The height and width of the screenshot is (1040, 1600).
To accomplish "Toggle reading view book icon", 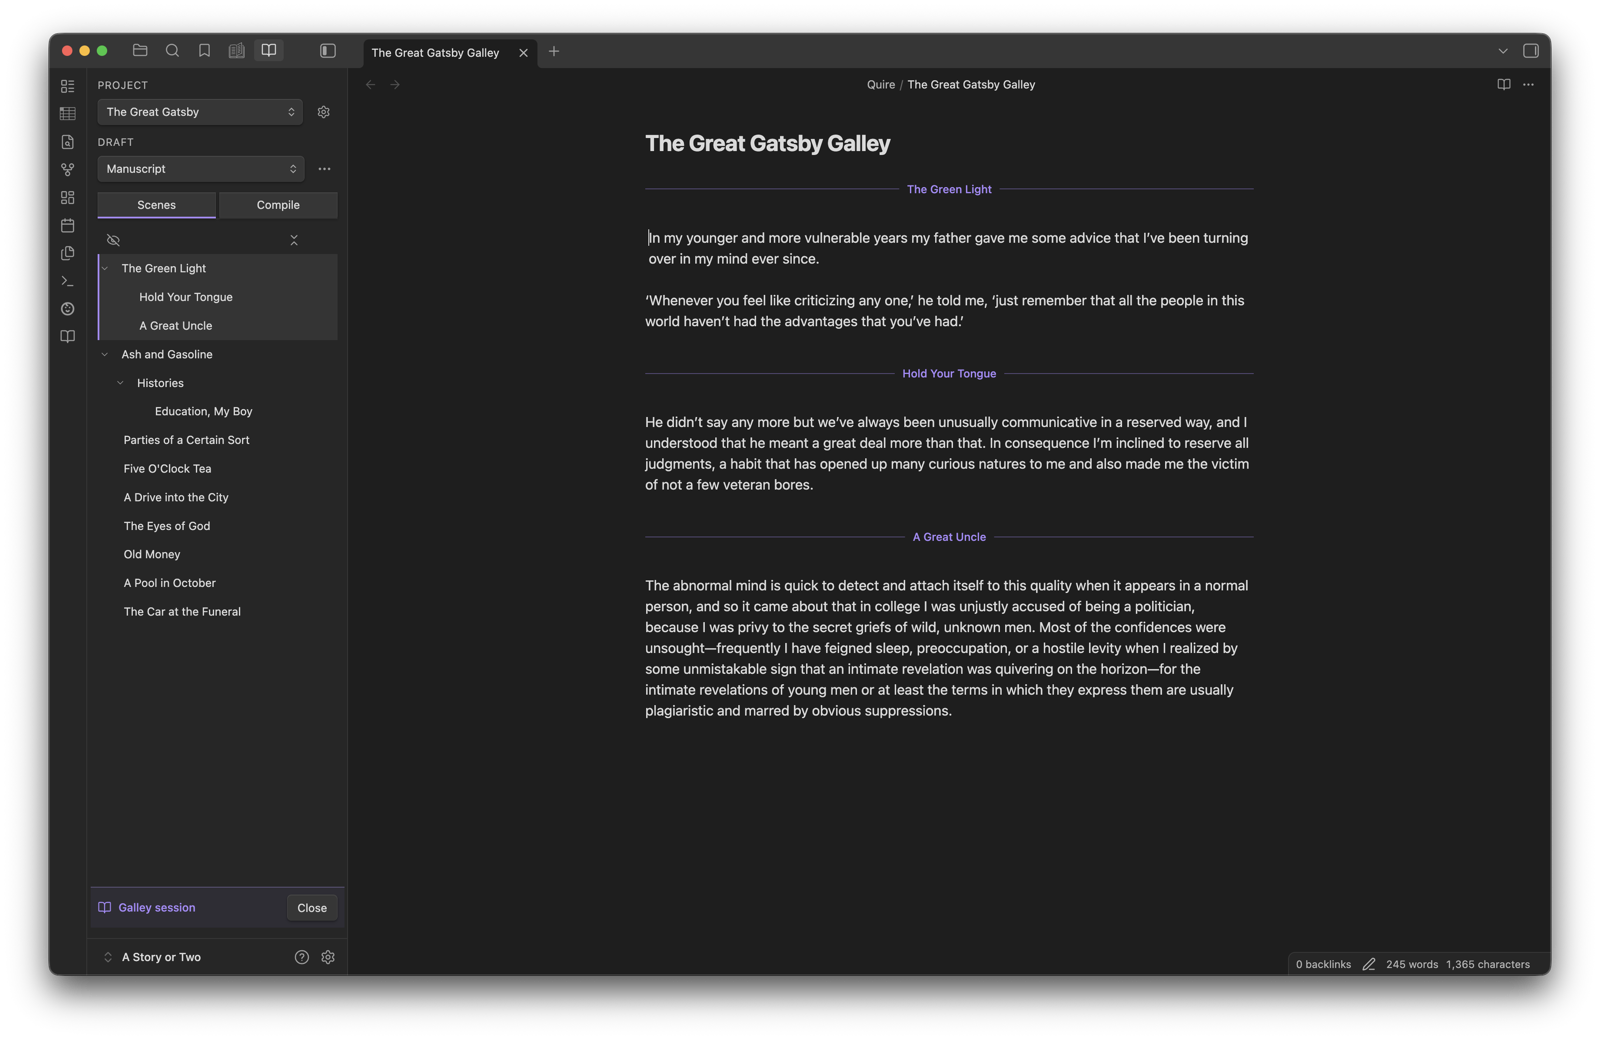I will point(1503,85).
